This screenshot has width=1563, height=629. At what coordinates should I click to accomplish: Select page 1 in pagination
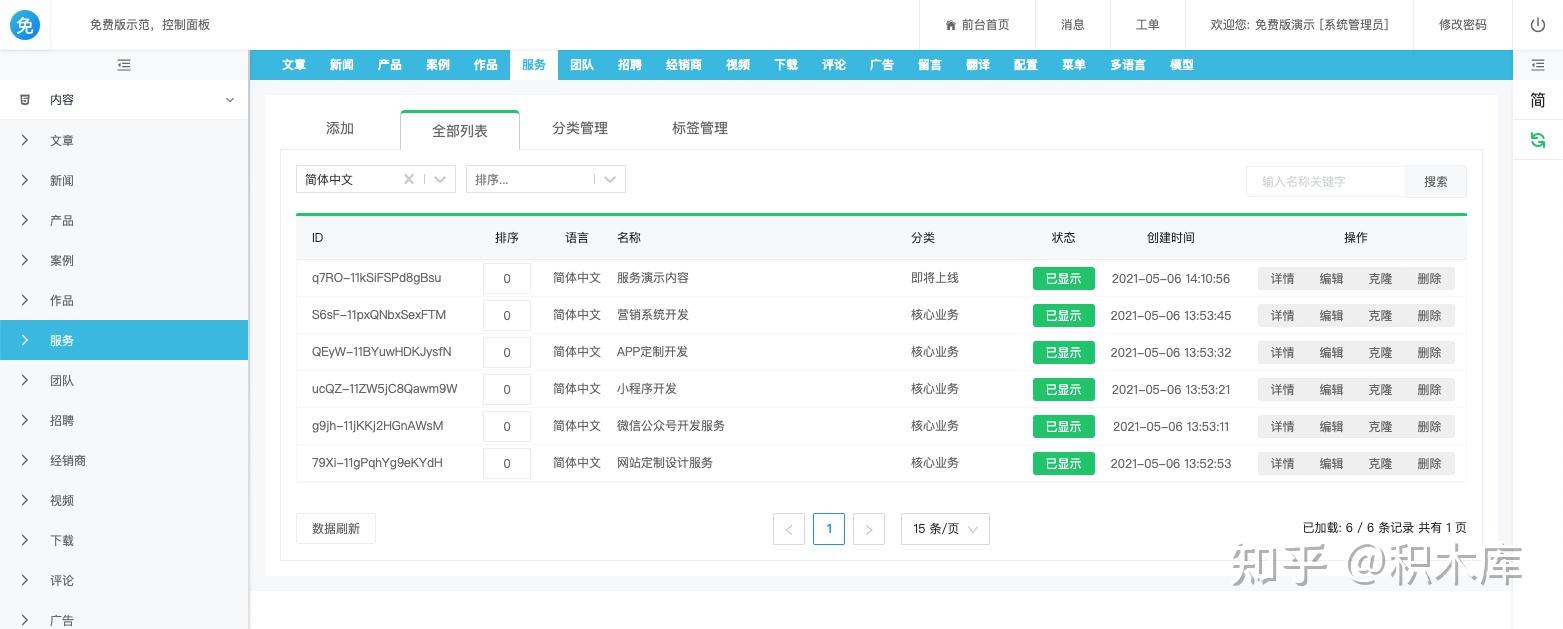click(x=829, y=529)
